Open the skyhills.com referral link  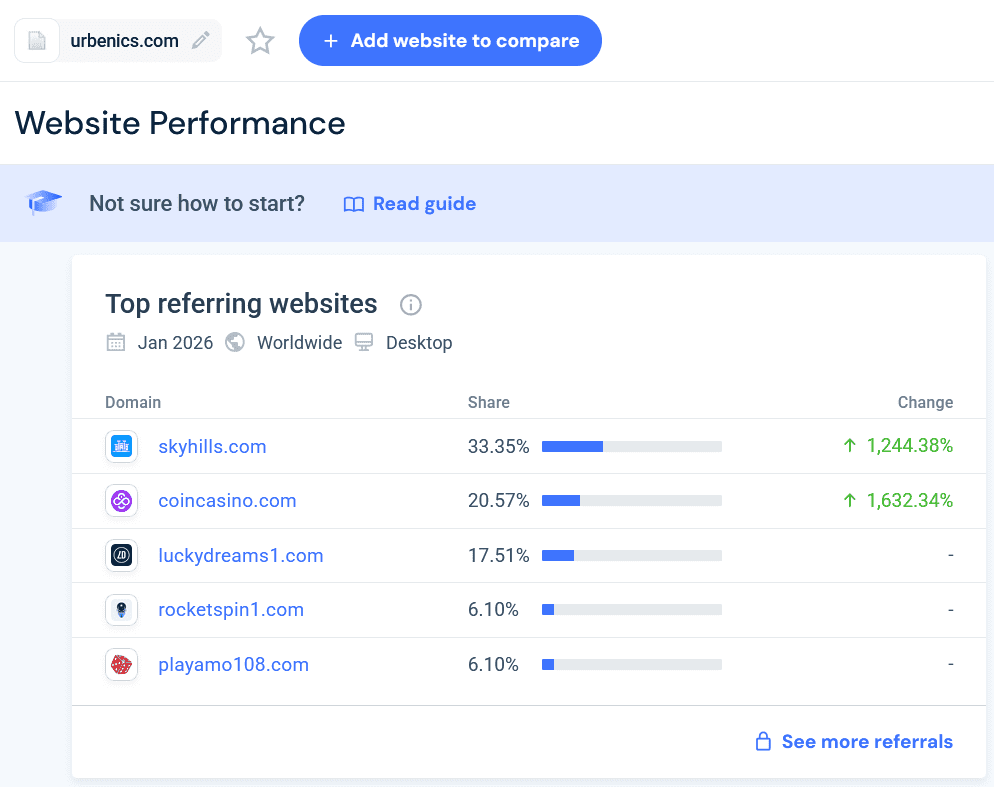pos(212,446)
